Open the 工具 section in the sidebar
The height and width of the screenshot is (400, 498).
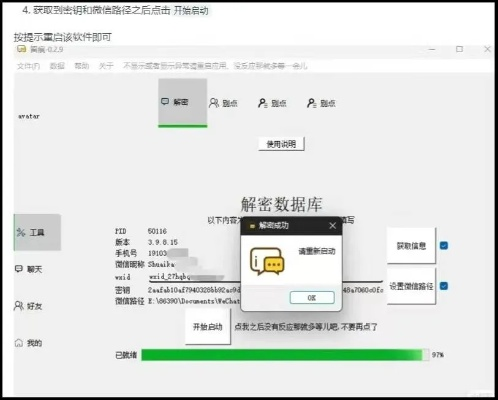pyautogui.click(x=37, y=232)
